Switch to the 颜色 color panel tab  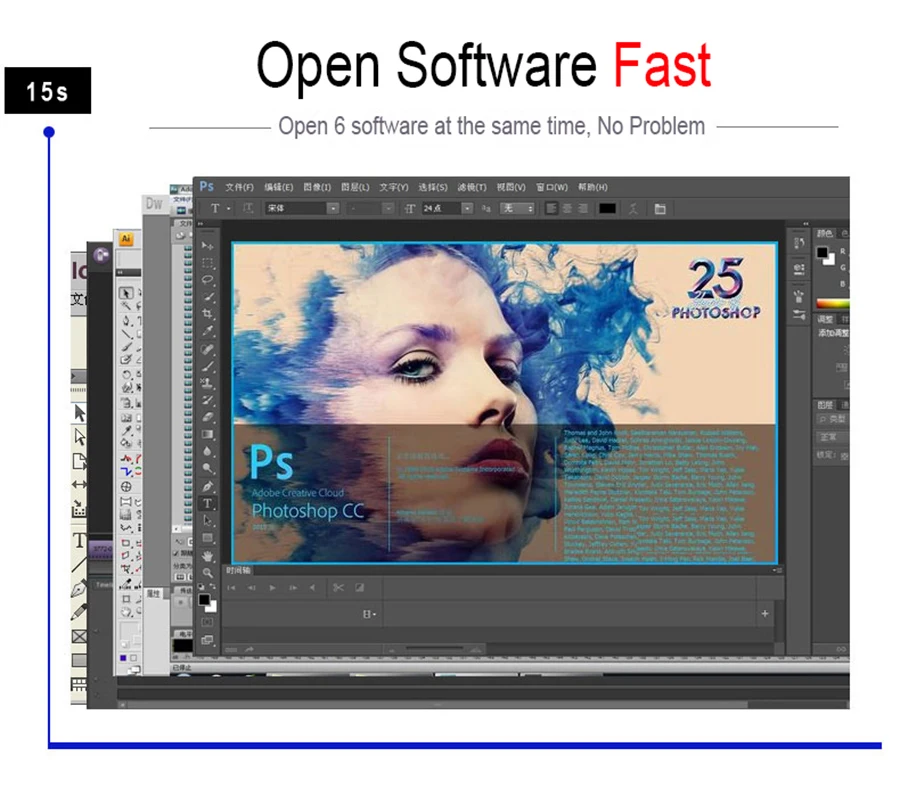tap(825, 233)
